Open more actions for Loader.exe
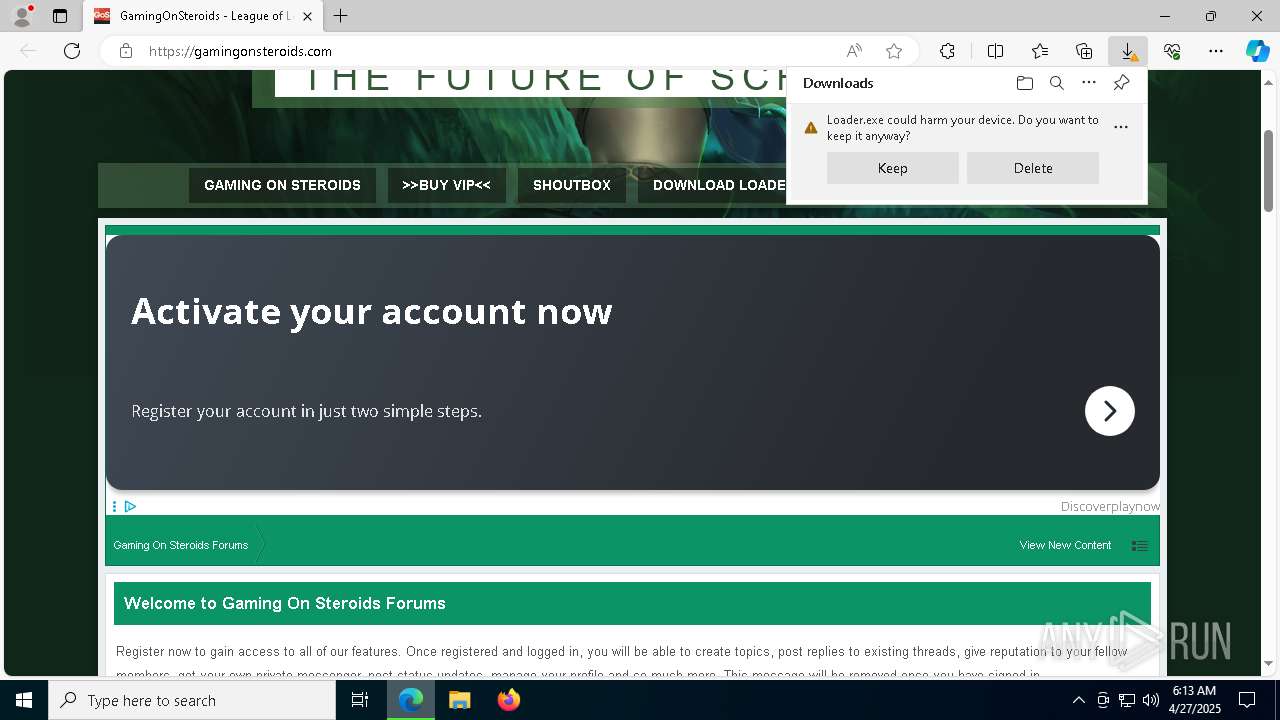Image resolution: width=1280 pixels, height=720 pixels. (x=1121, y=127)
